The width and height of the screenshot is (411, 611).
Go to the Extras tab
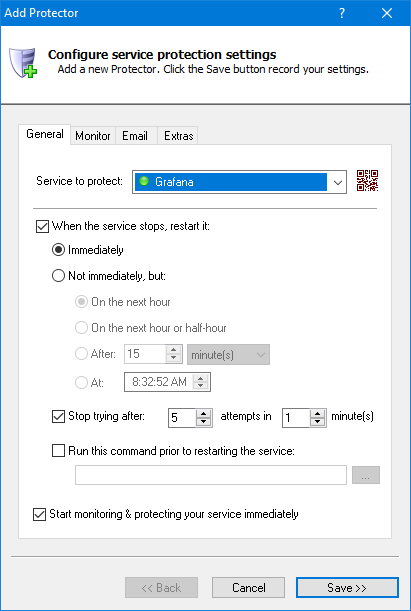pos(178,136)
